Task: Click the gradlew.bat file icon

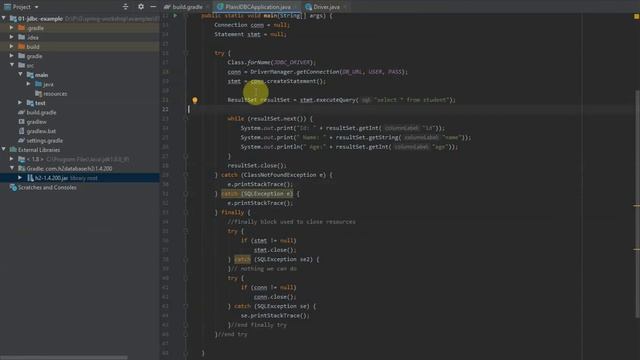Action: pos(22,131)
